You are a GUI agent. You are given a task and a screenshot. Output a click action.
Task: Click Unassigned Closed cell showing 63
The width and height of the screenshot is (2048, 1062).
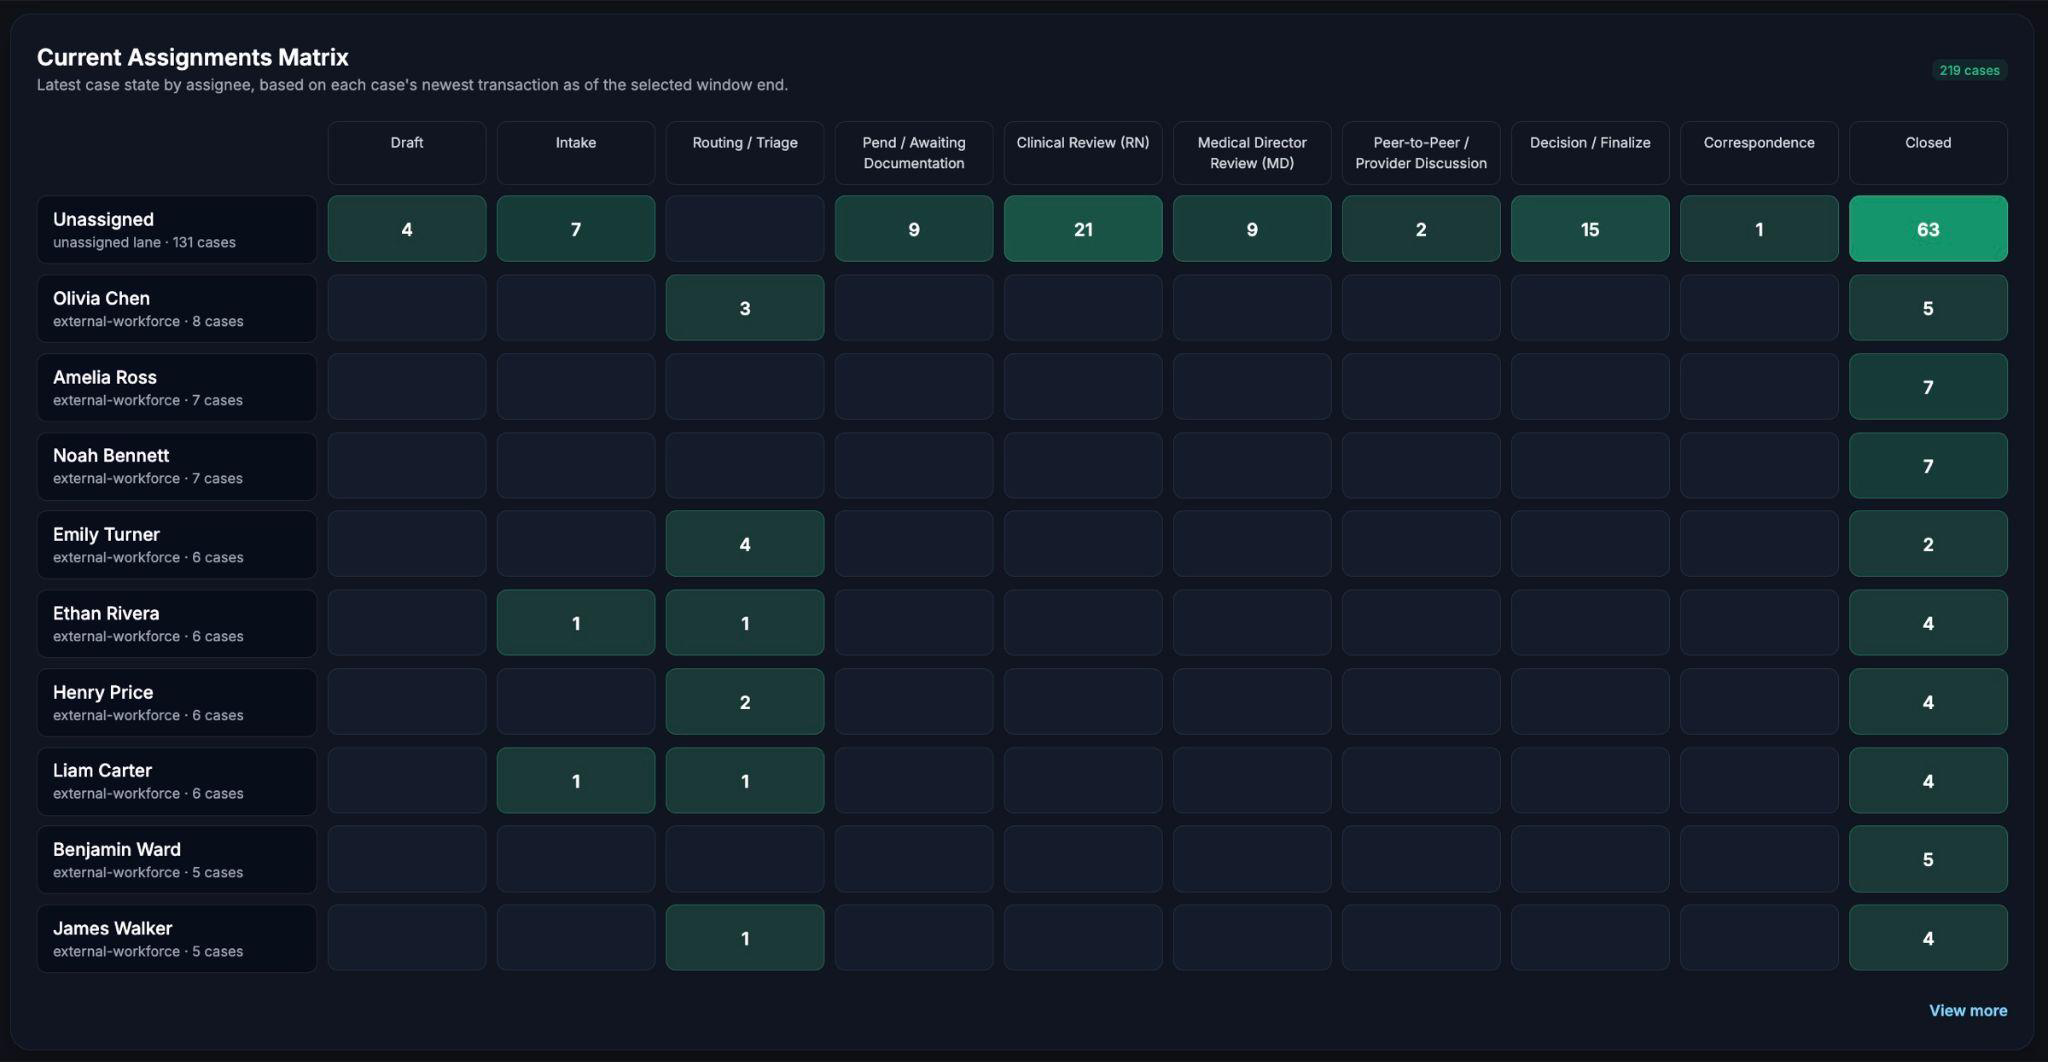[x=1928, y=229]
